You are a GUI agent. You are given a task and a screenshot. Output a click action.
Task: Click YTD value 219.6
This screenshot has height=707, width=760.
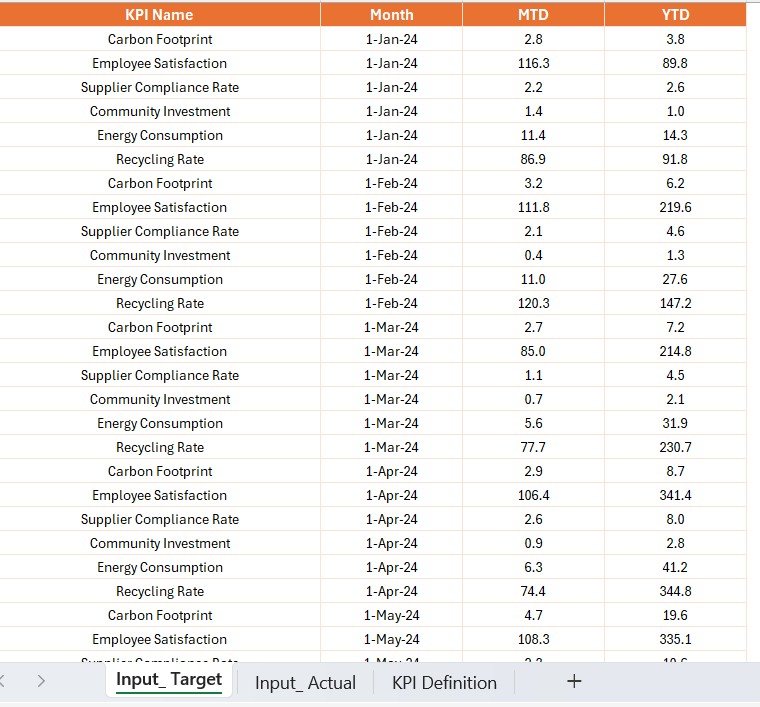coord(675,207)
